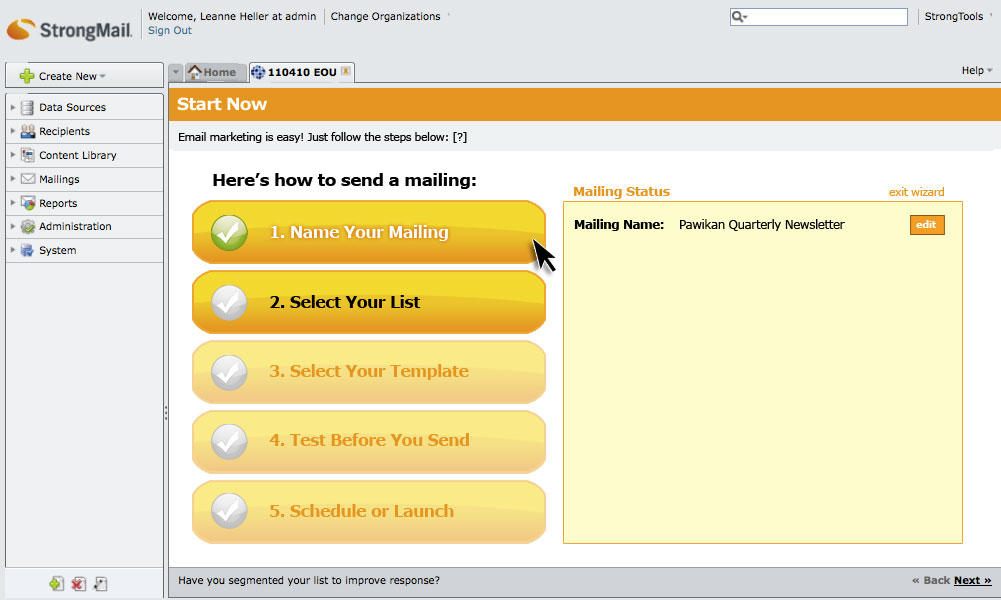Click the Recipients people icon

28,131
